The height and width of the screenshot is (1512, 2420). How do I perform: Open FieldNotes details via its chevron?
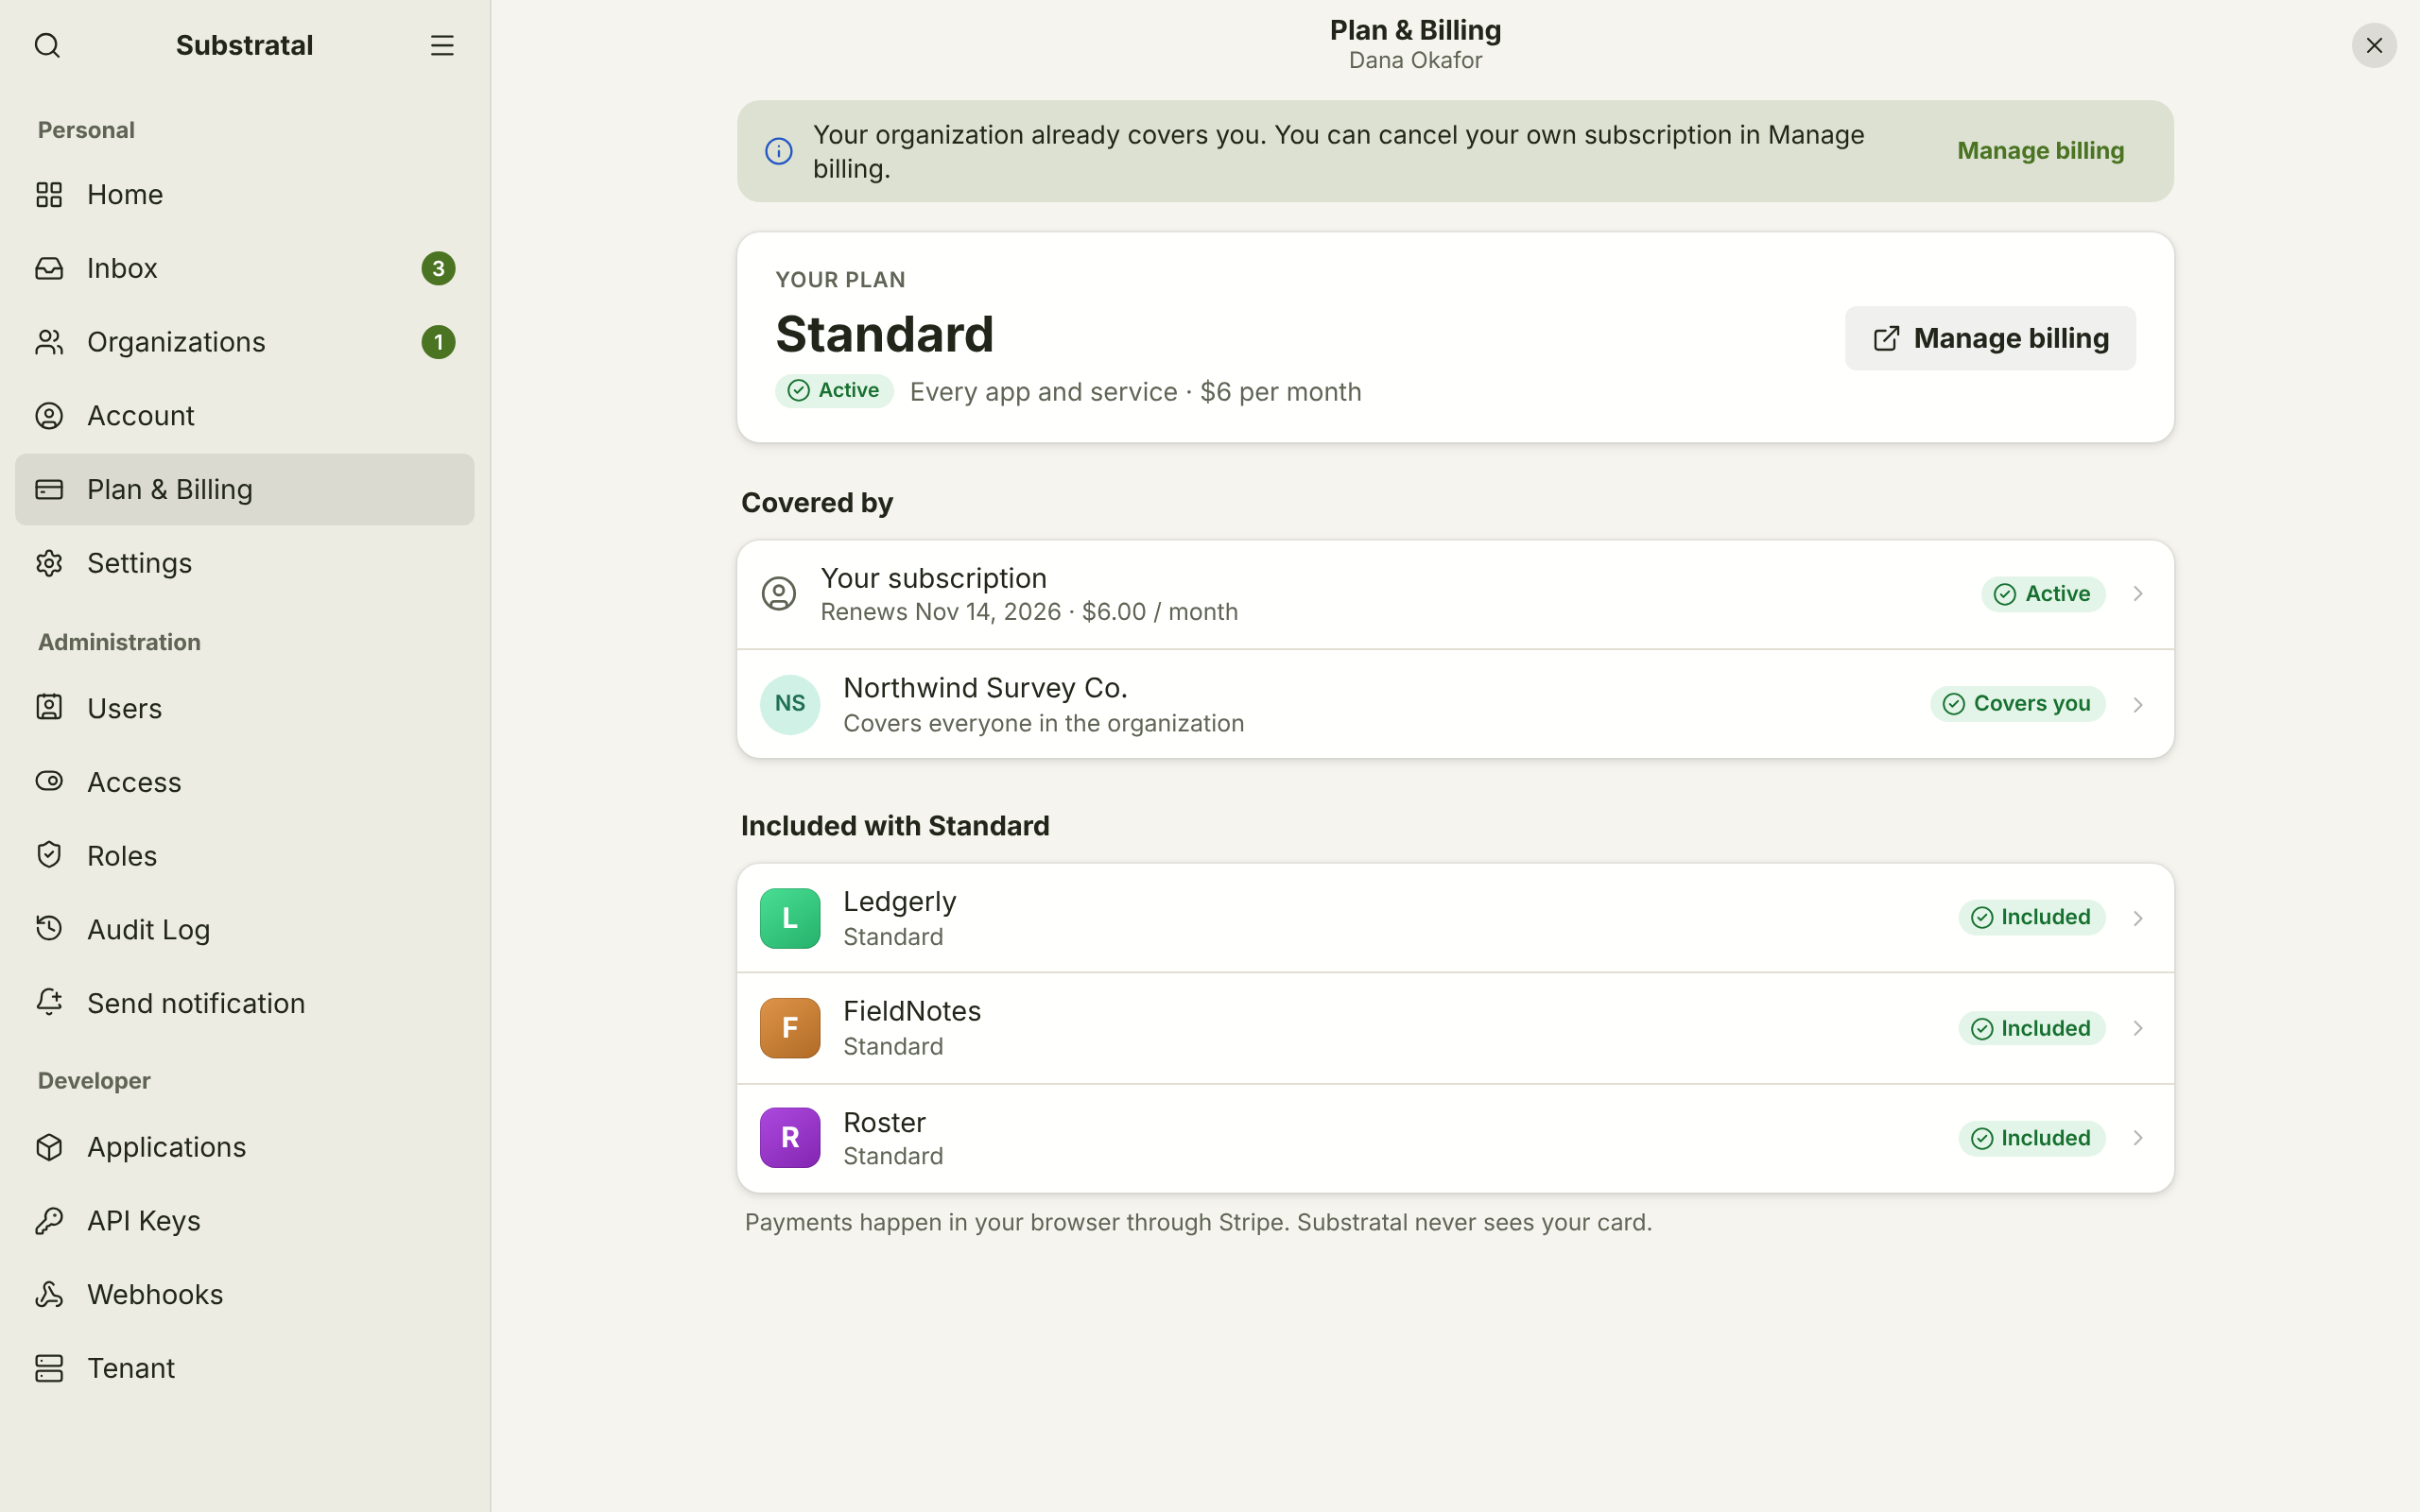click(x=2138, y=1028)
